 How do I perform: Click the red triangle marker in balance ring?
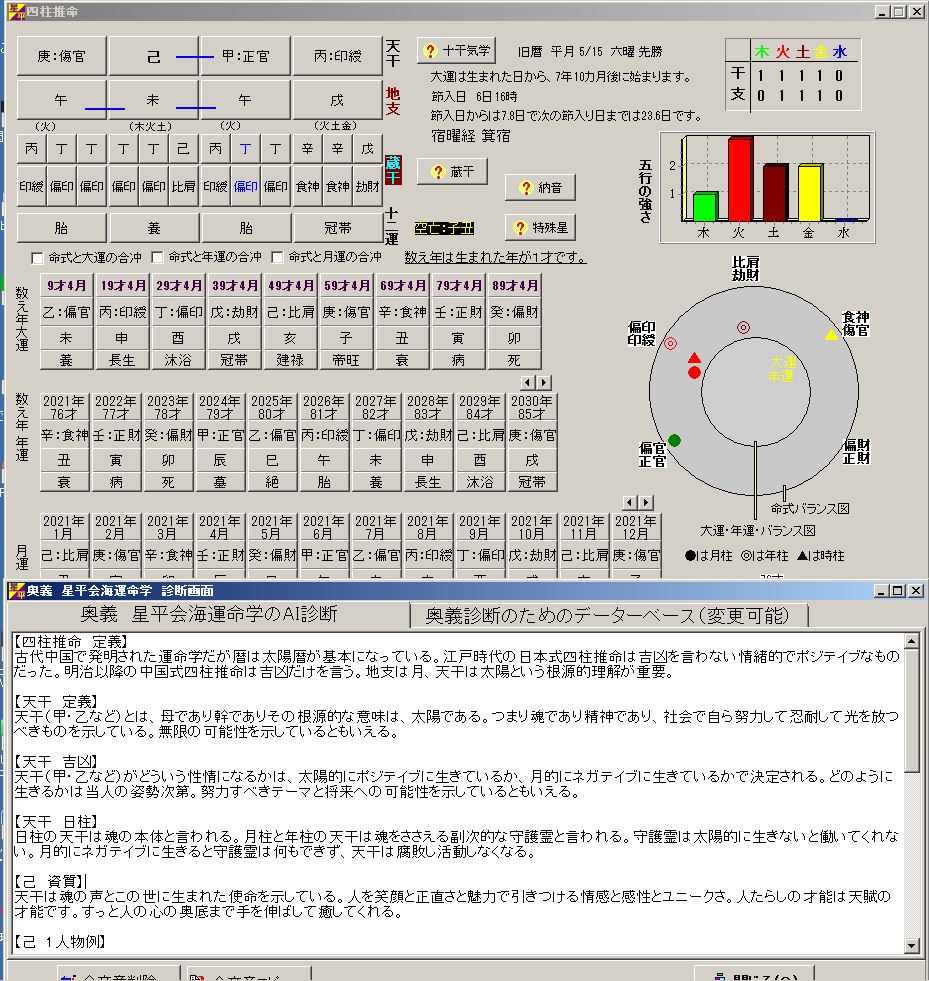coord(694,358)
